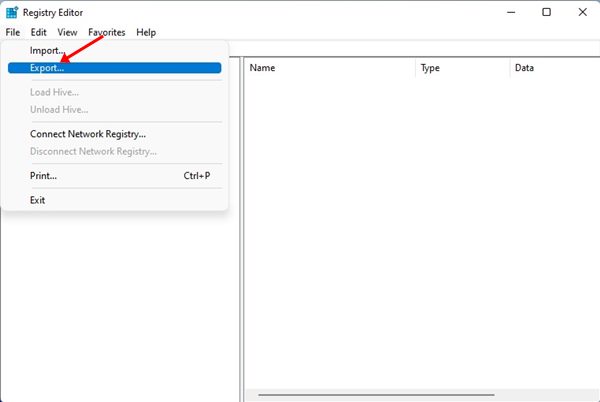Click Exit in the File menu
The image size is (600, 402).
point(114,200)
